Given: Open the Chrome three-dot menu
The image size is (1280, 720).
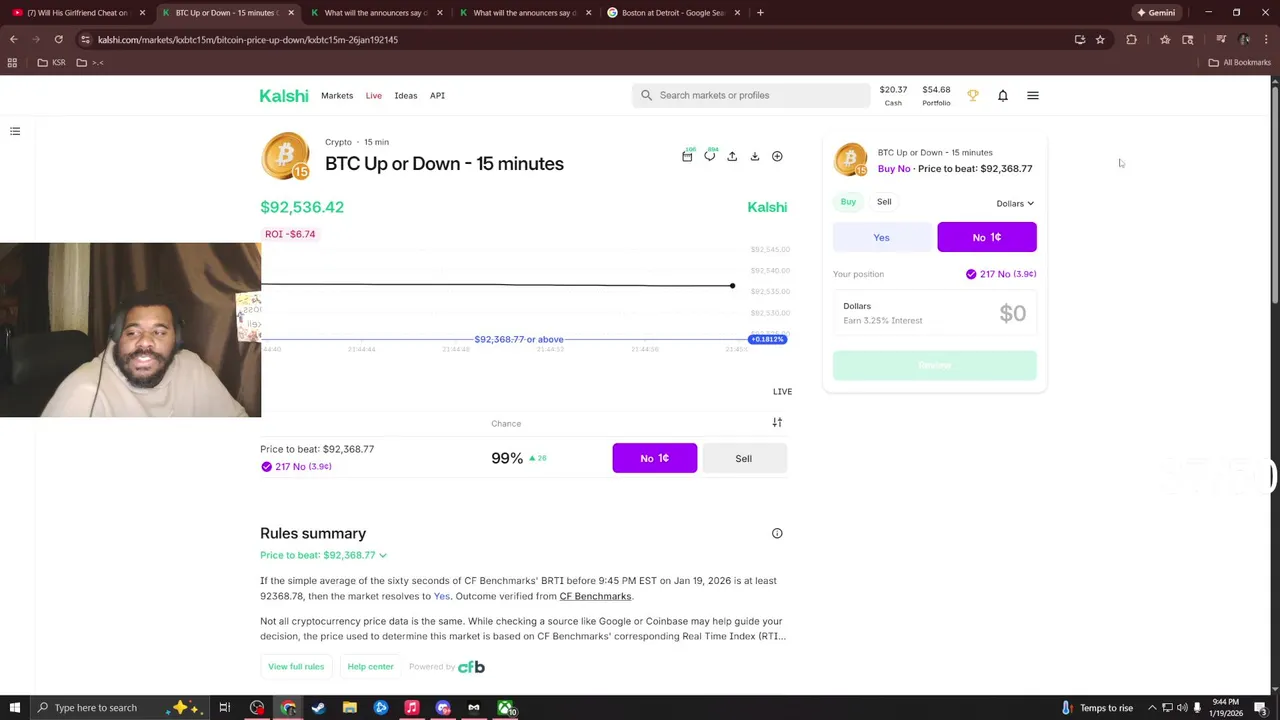Looking at the screenshot, I should click(x=1266, y=40).
